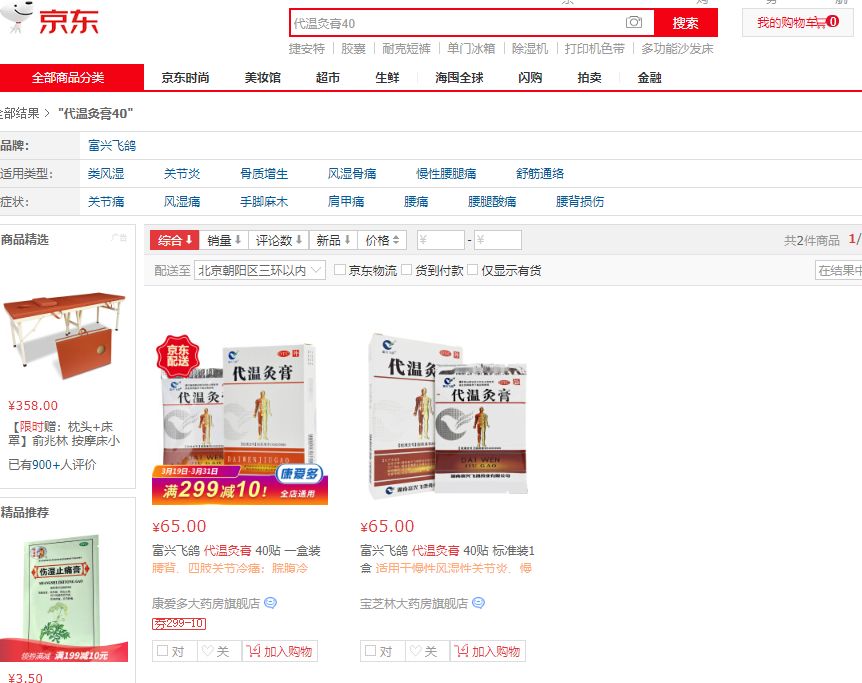Sort results by 销量
This screenshot has height=683, width=862.
(224, 240)
